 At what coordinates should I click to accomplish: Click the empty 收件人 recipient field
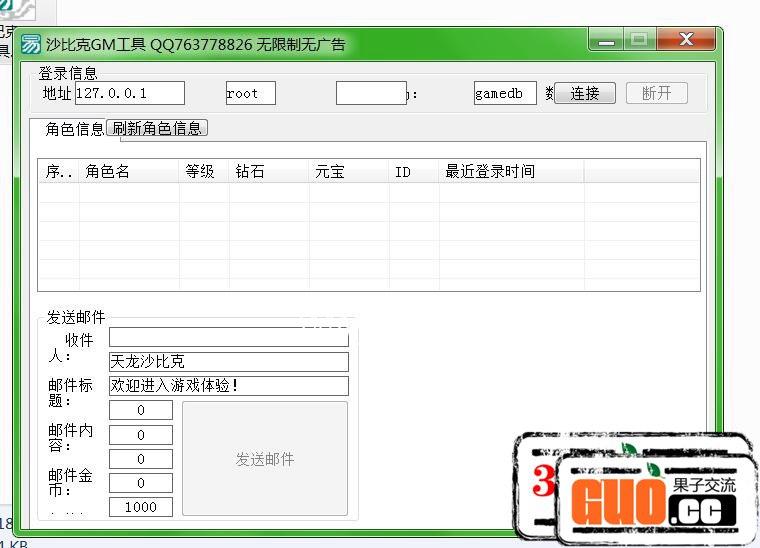[228, 338]
